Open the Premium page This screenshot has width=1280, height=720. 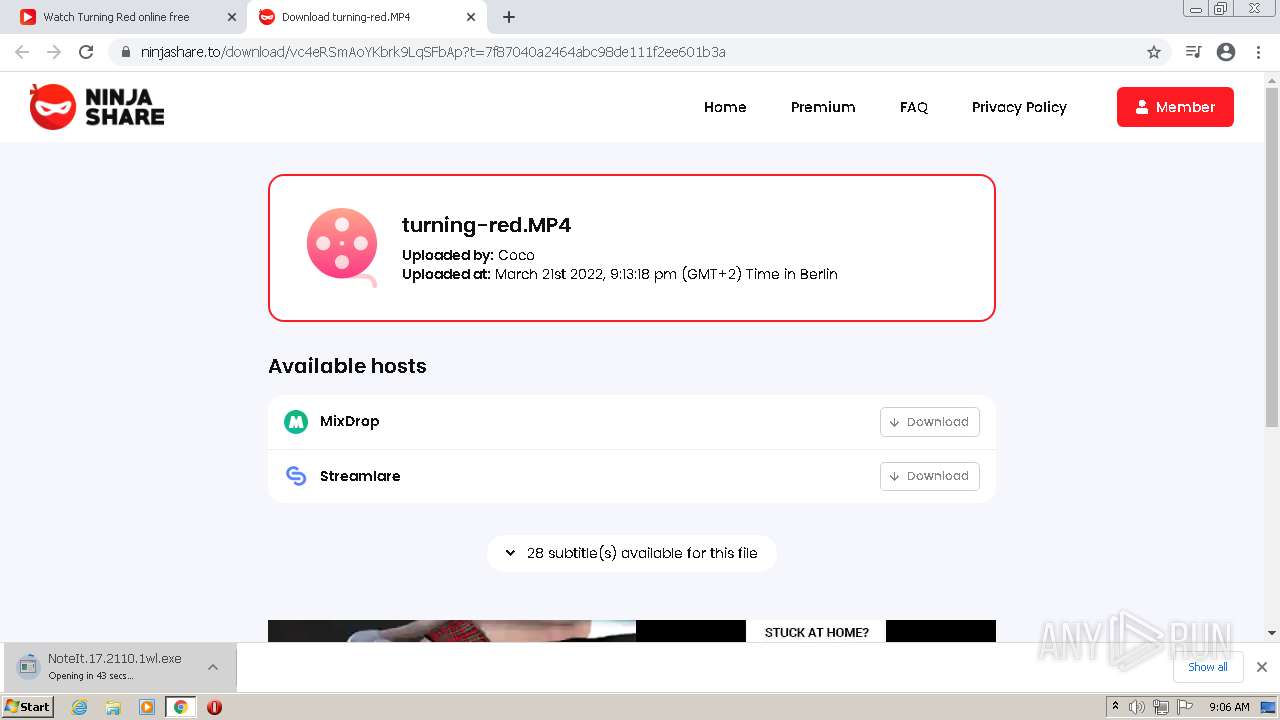[x=823, y=107]
